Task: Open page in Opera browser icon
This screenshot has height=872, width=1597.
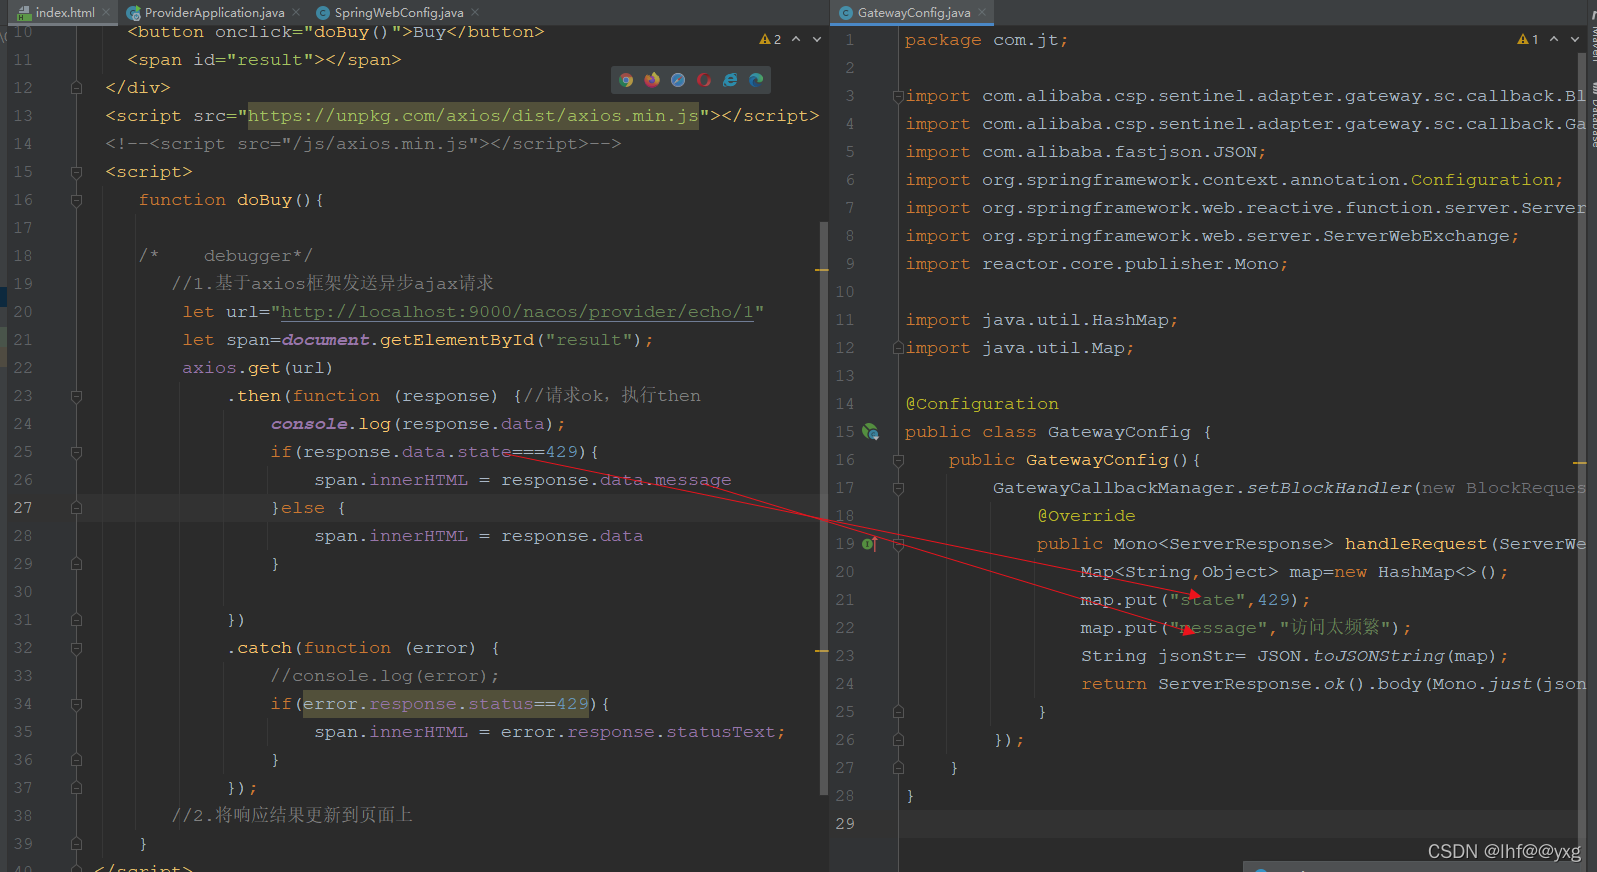Action: [704, 80]
